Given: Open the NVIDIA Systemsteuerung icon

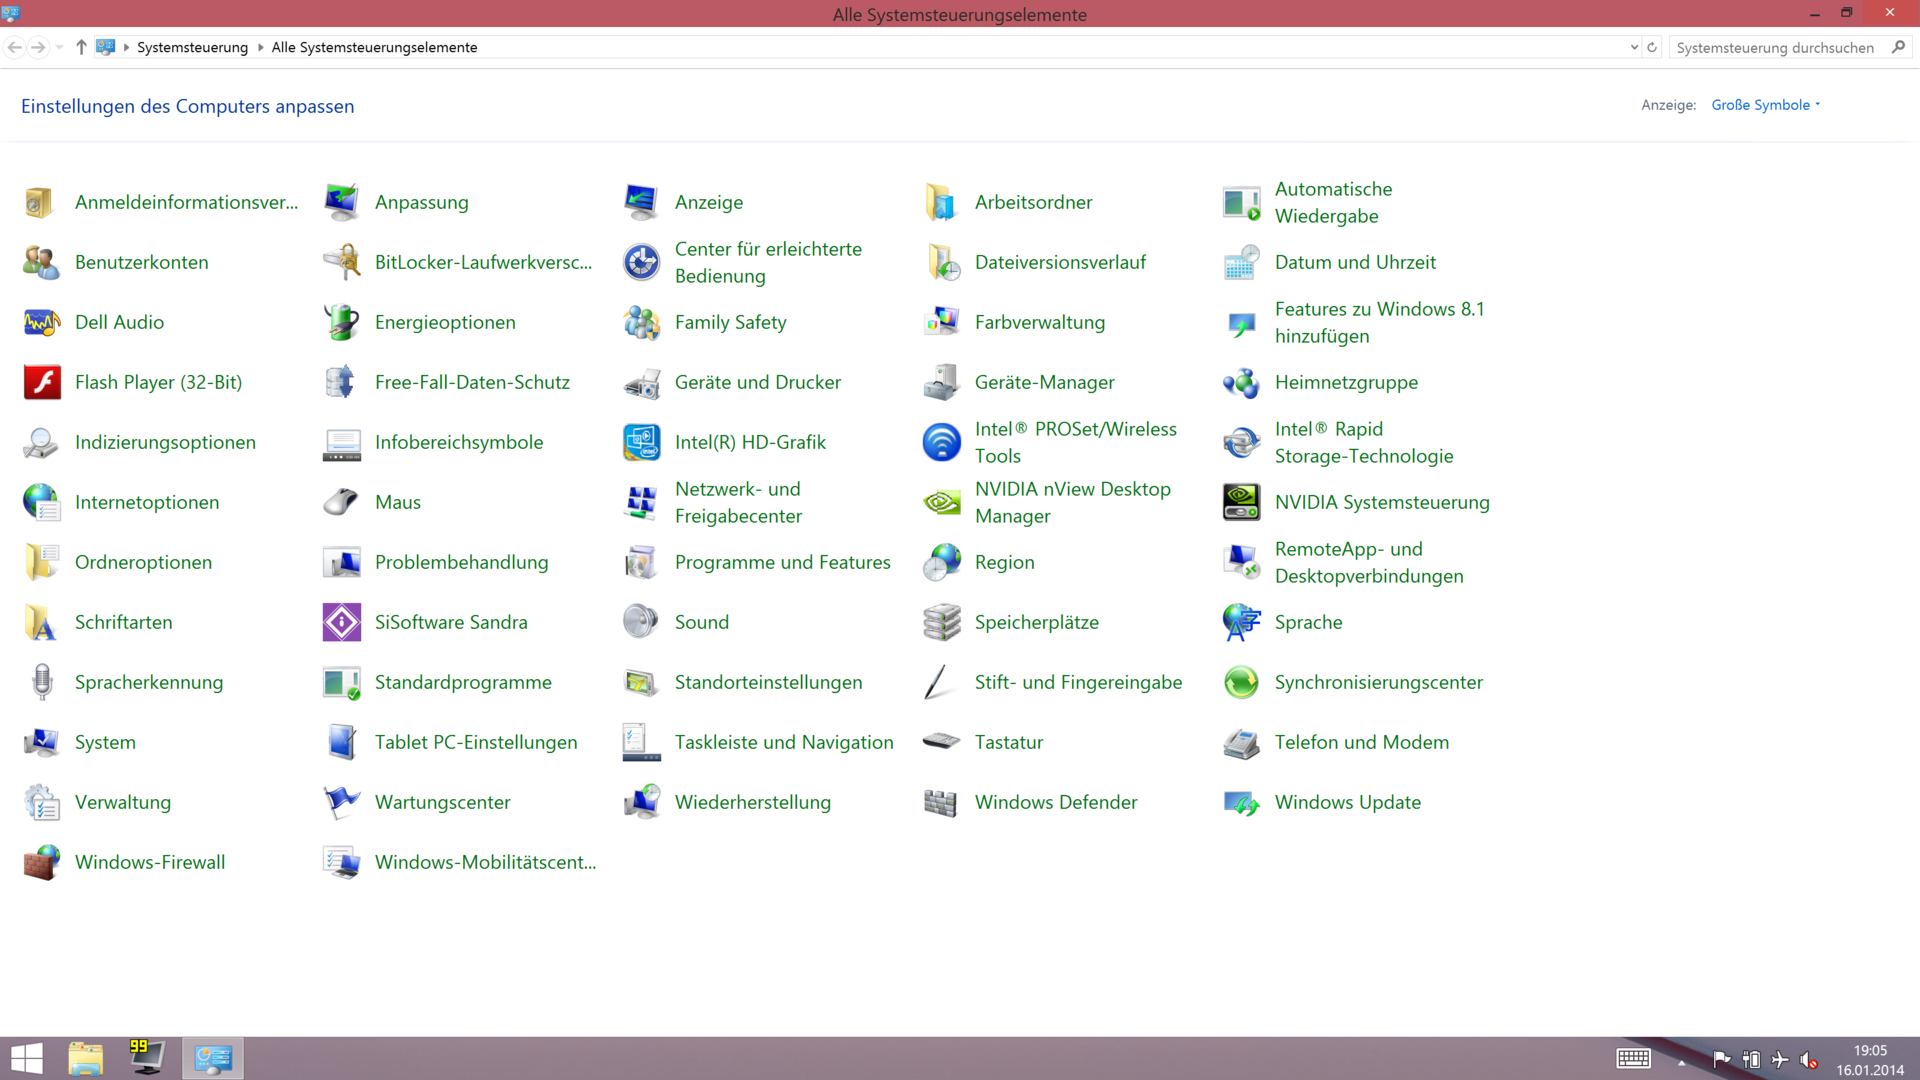Looking at the screenshot, I should coord(1242,502).
